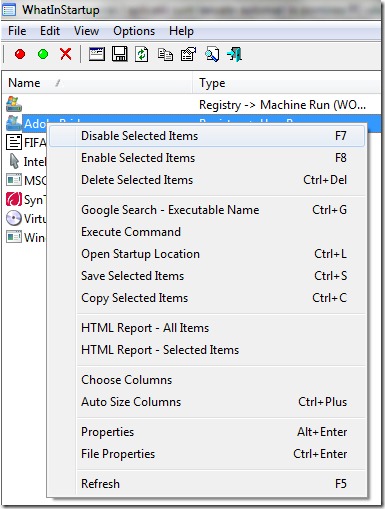The height and width of the screenshot is (509, 385).
Task: Click the green Enable Selected Items toolbar icon
Action: (43, 54)
